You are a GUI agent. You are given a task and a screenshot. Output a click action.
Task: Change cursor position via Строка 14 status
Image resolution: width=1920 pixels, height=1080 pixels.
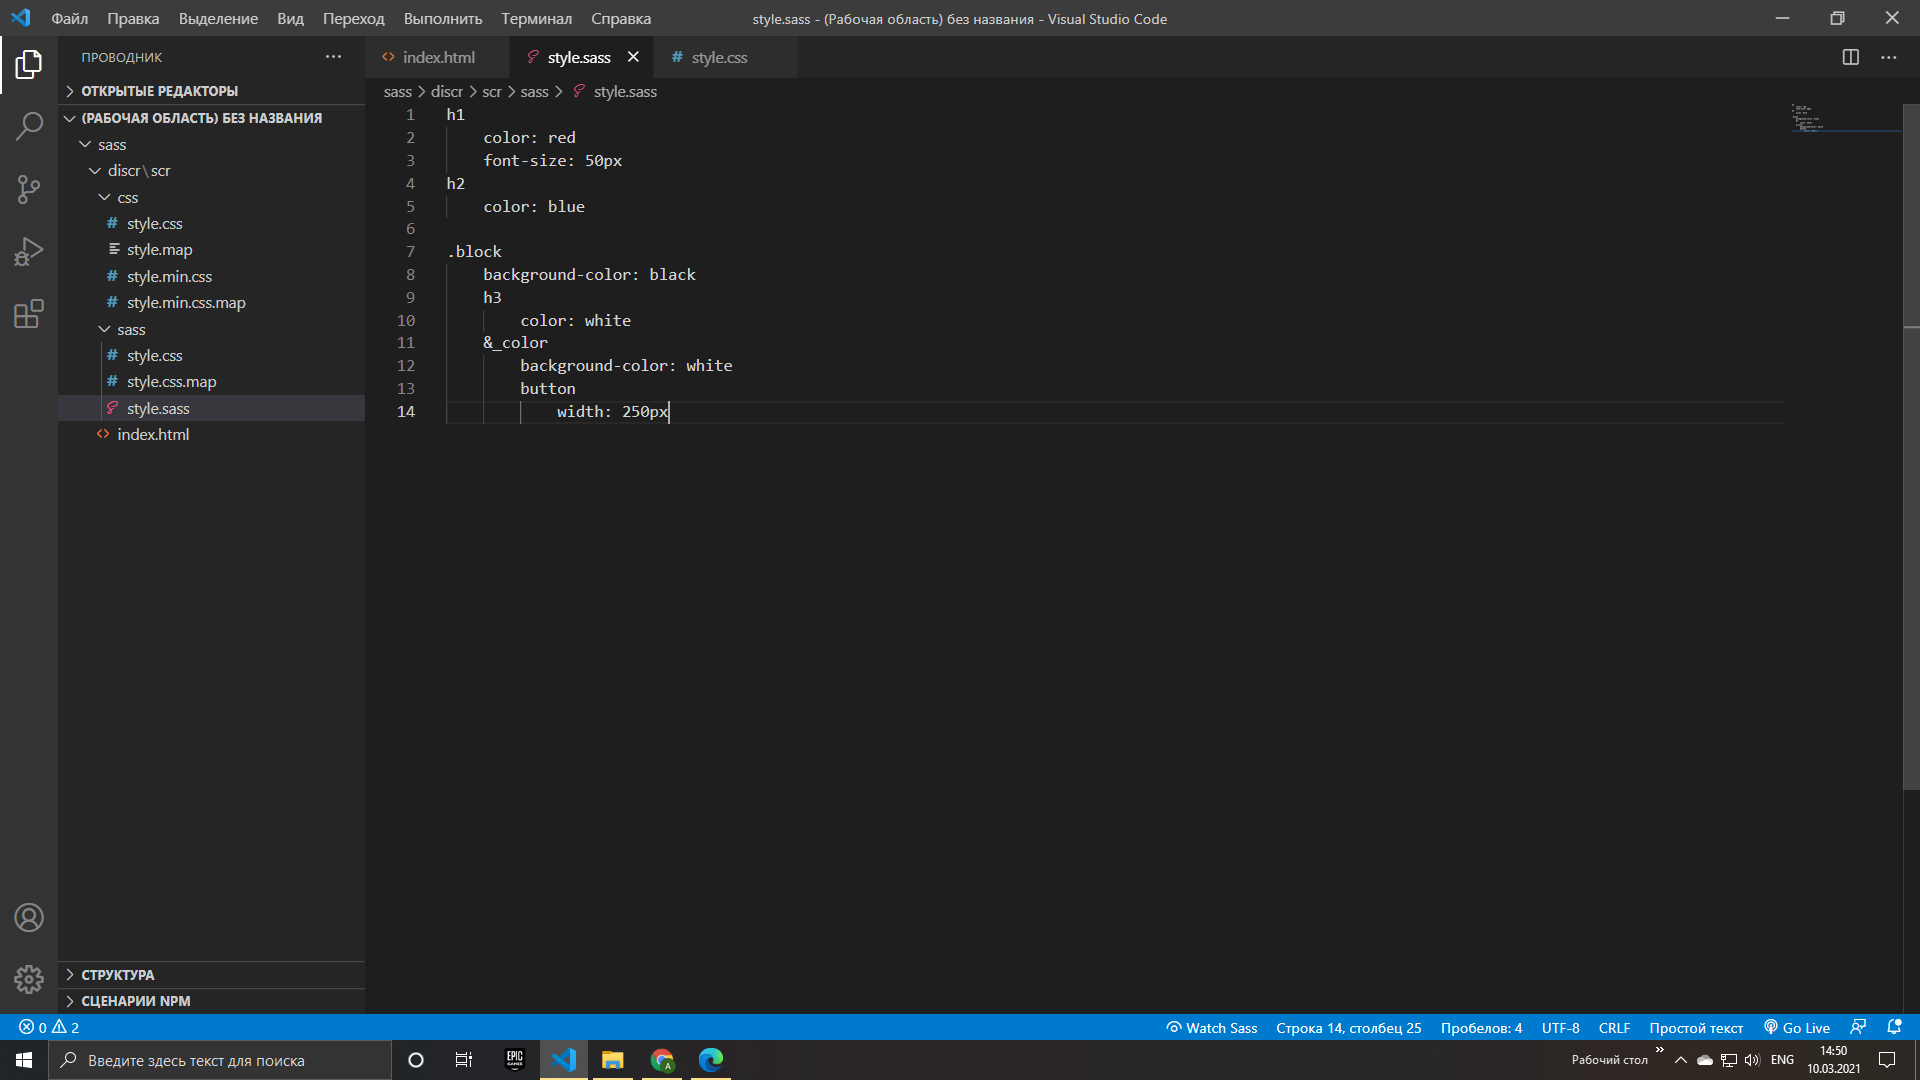pos(1348,1028)
